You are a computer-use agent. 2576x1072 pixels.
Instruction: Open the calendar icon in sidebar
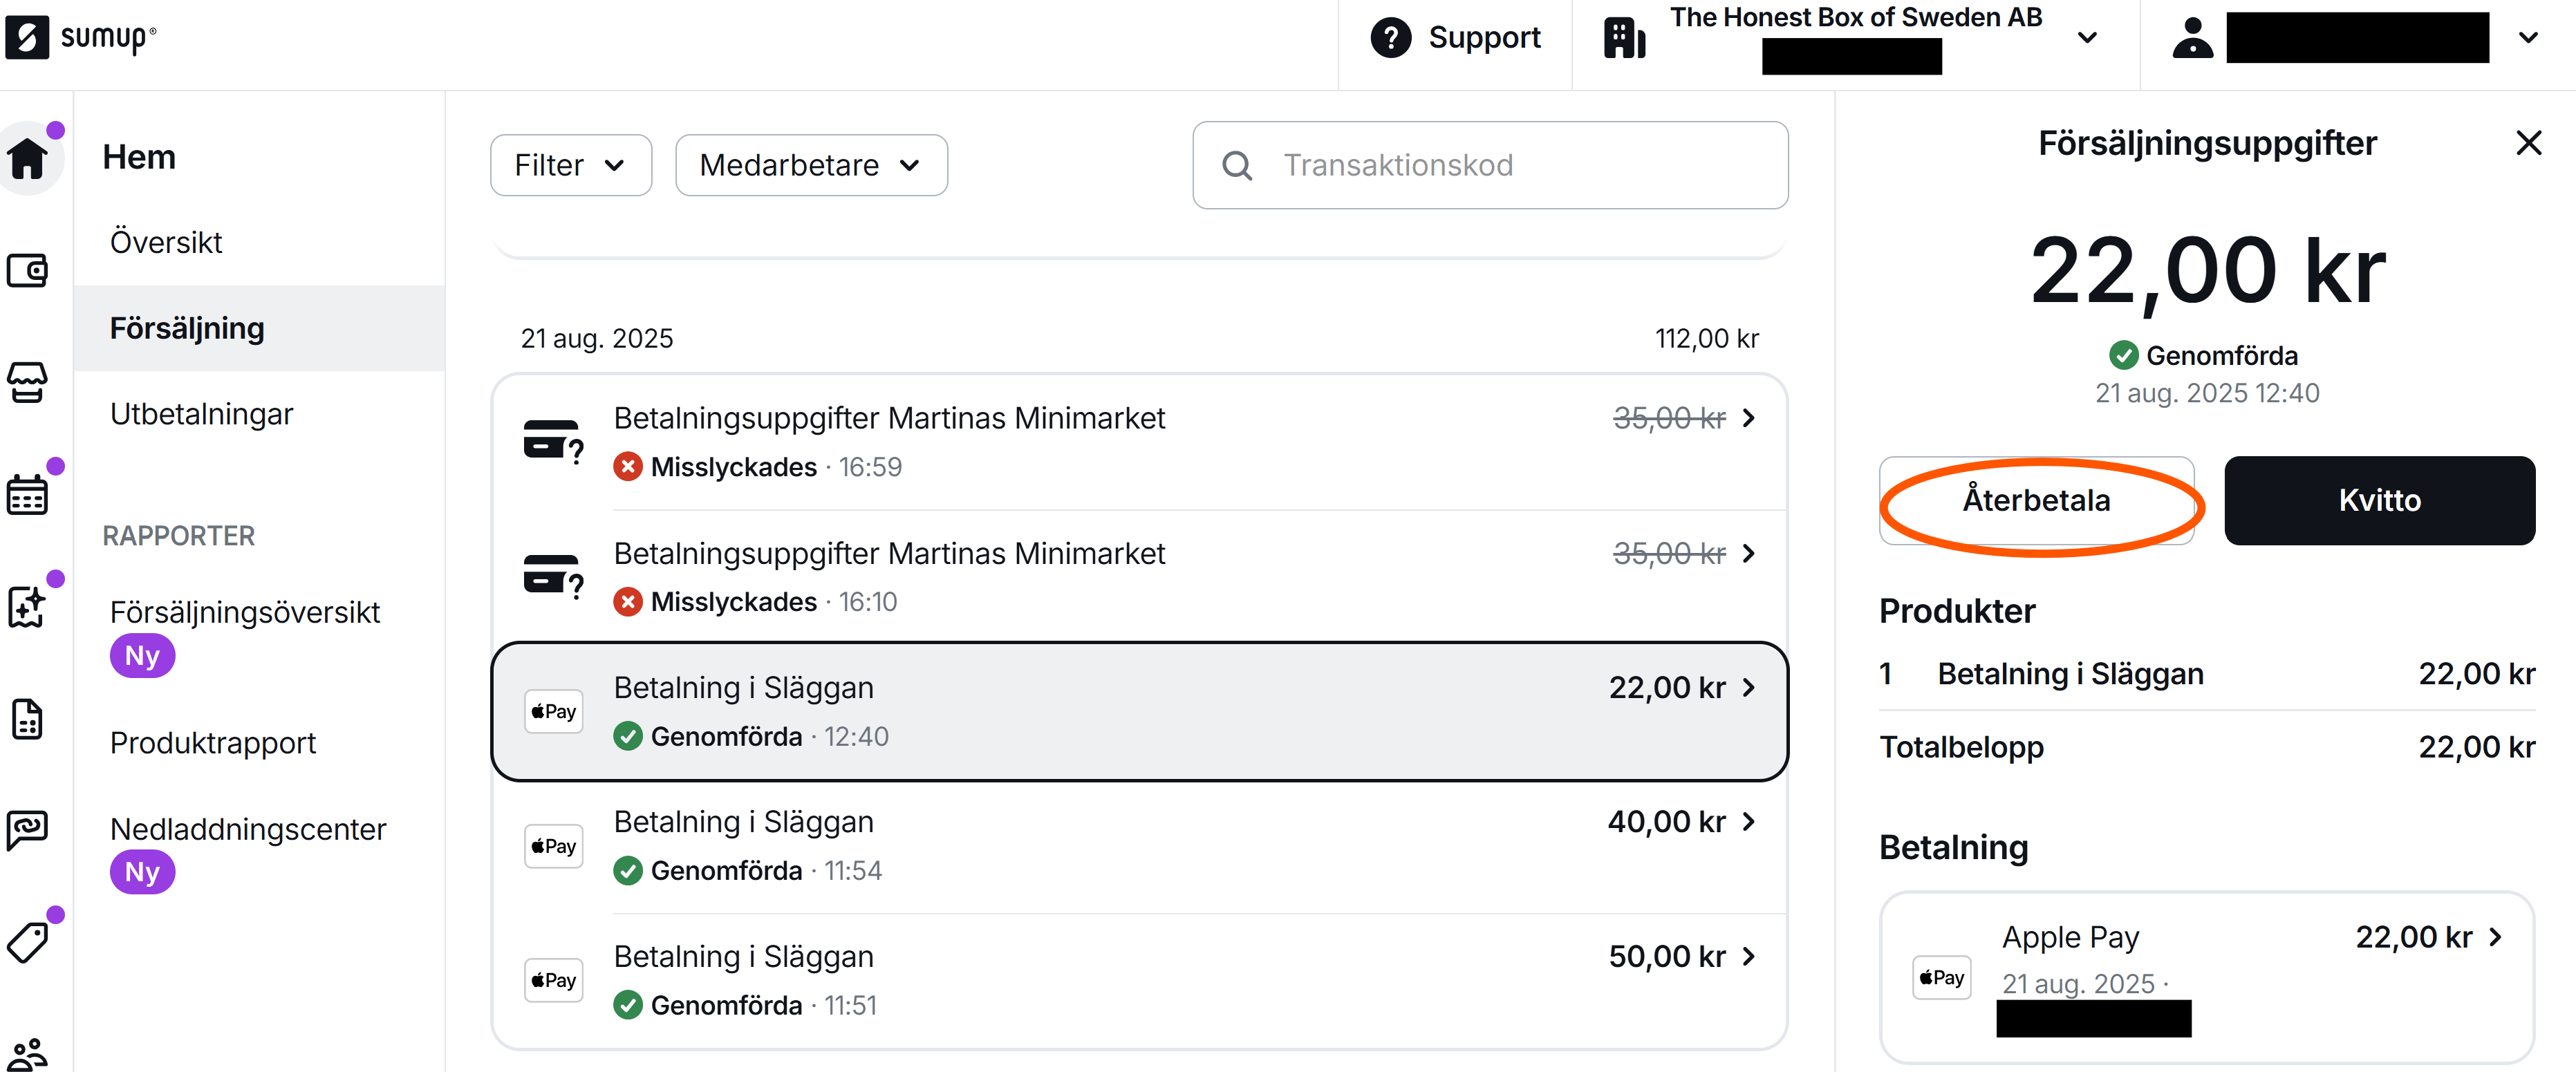click(28, 494)
